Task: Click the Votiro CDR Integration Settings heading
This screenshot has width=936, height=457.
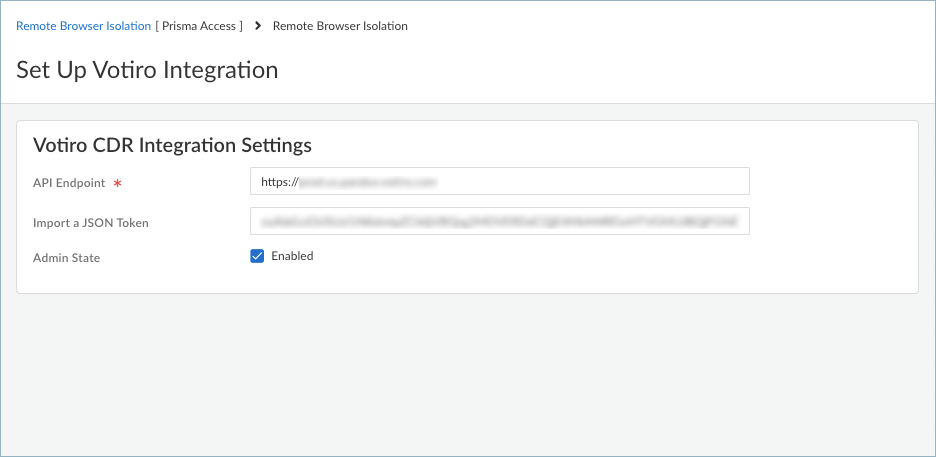Action: [x=172, y=145]
